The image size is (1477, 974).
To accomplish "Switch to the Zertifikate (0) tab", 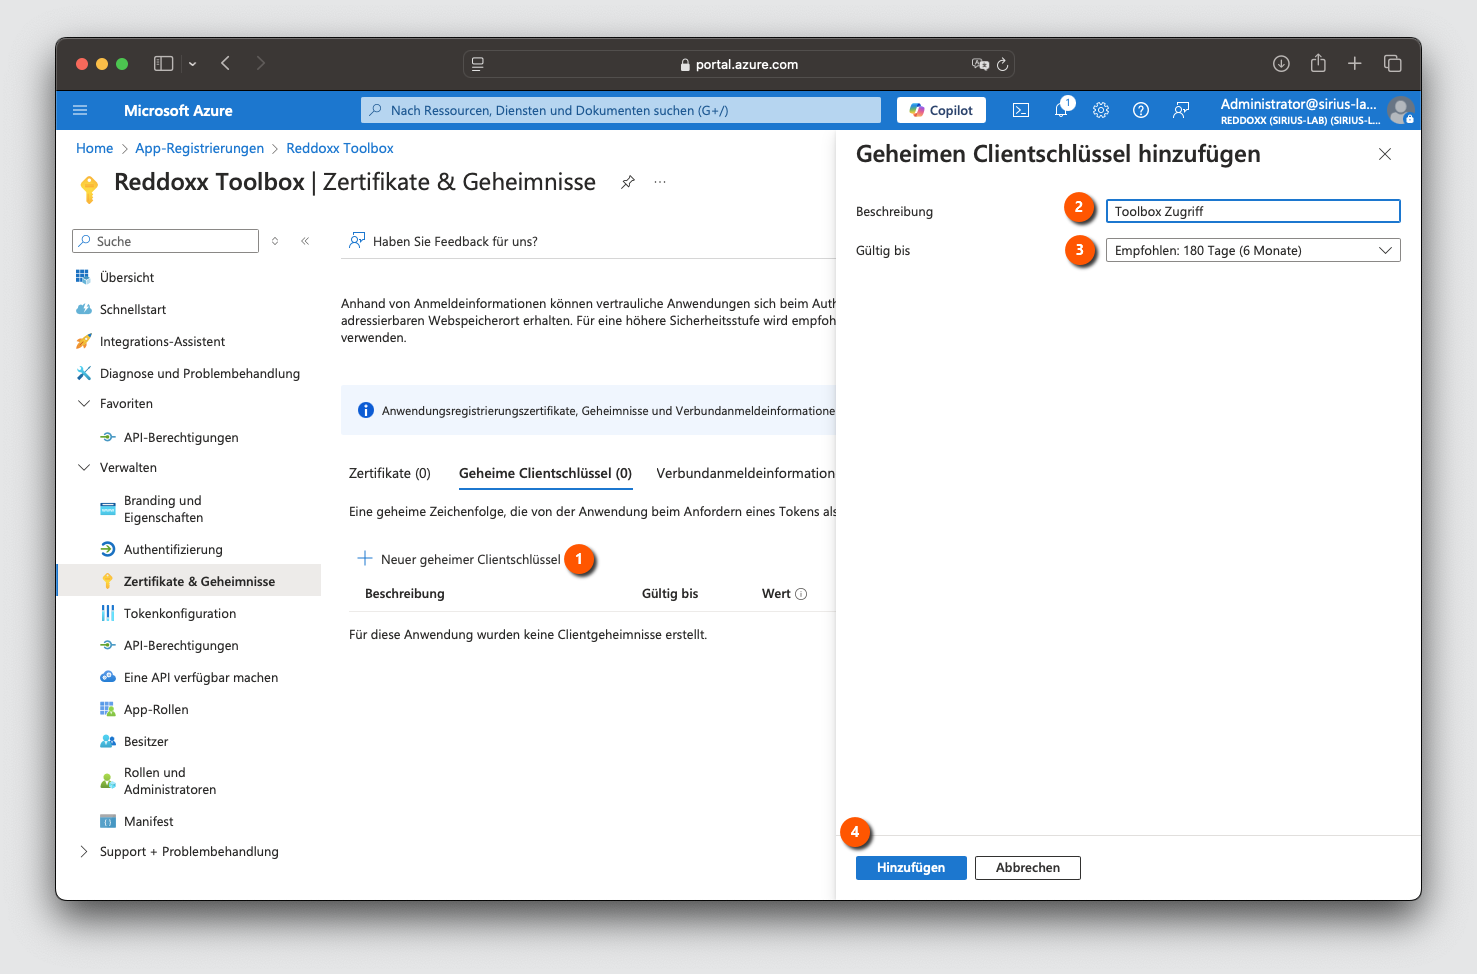I will click(390, 473).
